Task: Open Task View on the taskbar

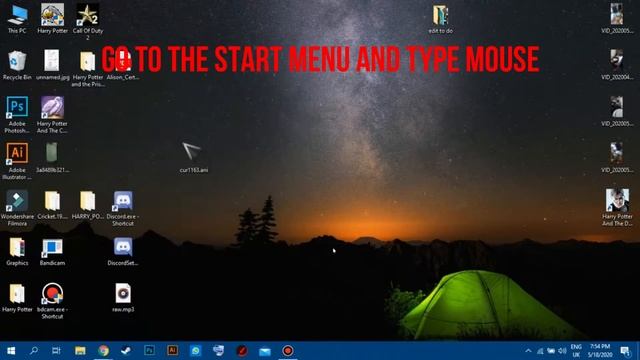Action: [x=56, y=351]
